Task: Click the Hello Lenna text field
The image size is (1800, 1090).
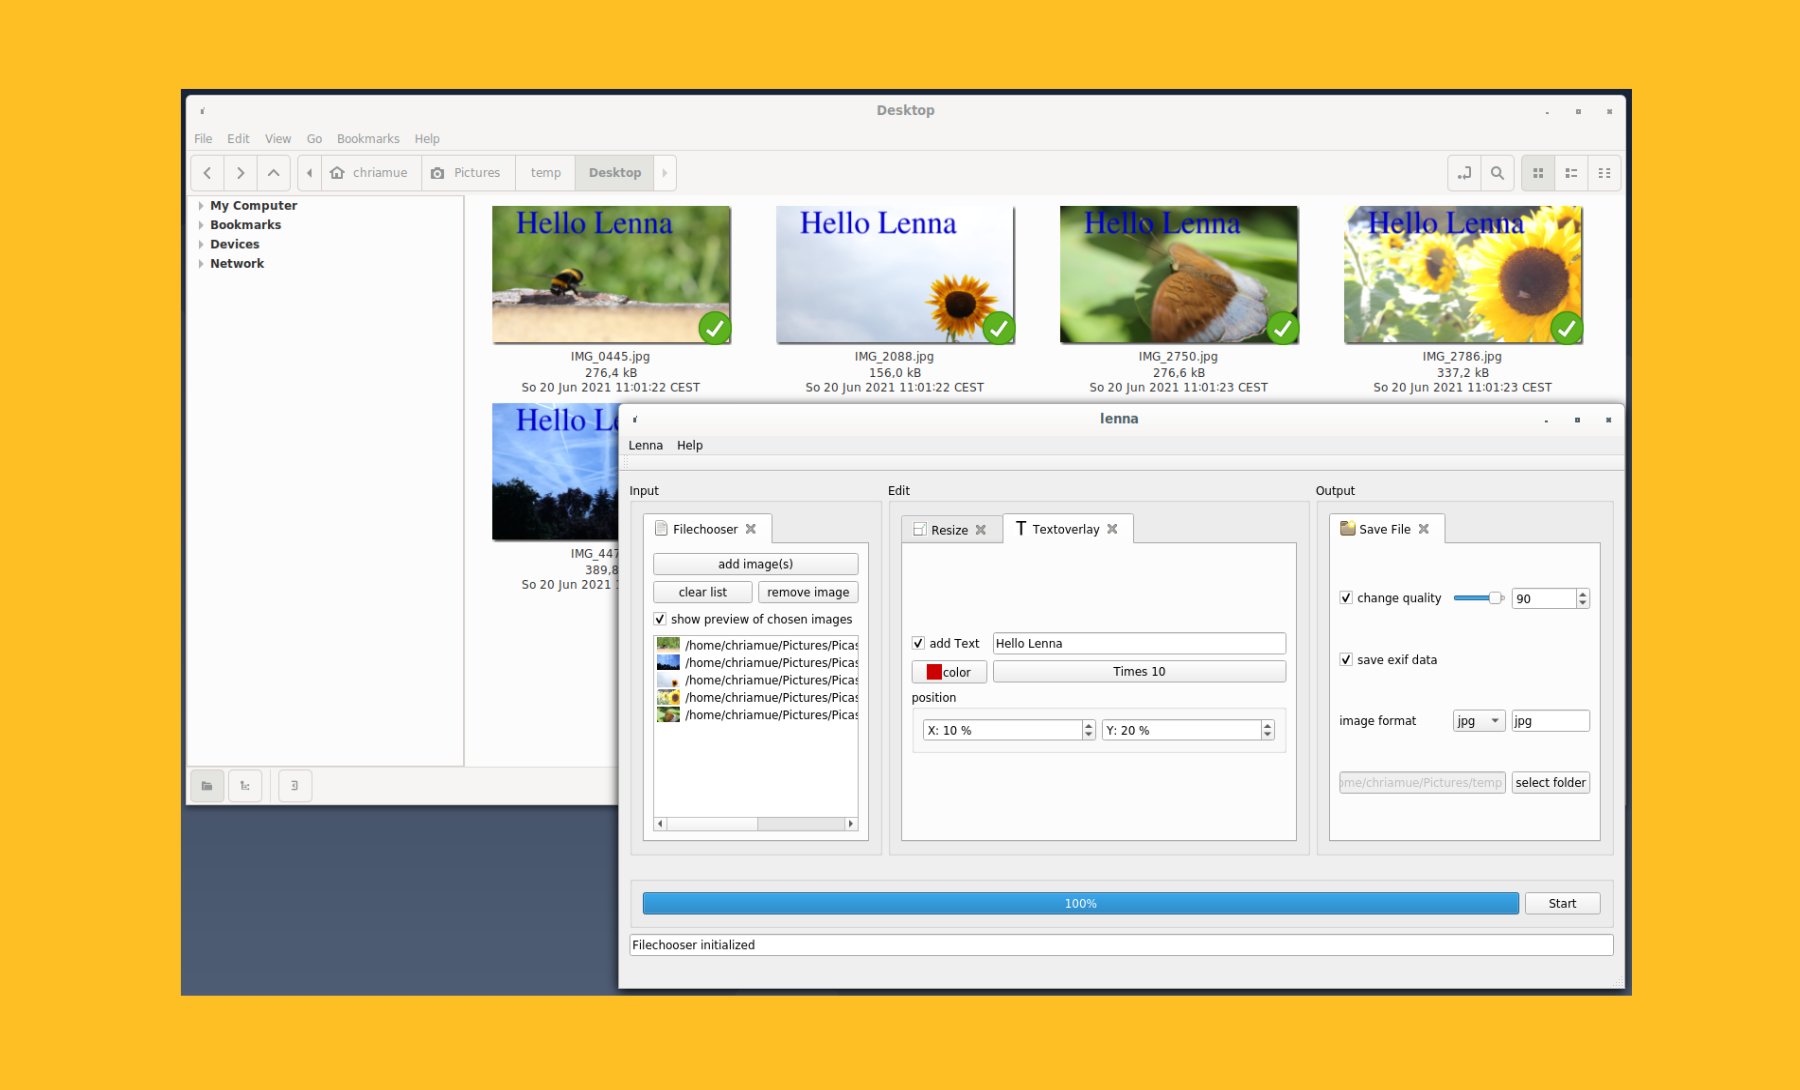Action: pos(1139,643)
